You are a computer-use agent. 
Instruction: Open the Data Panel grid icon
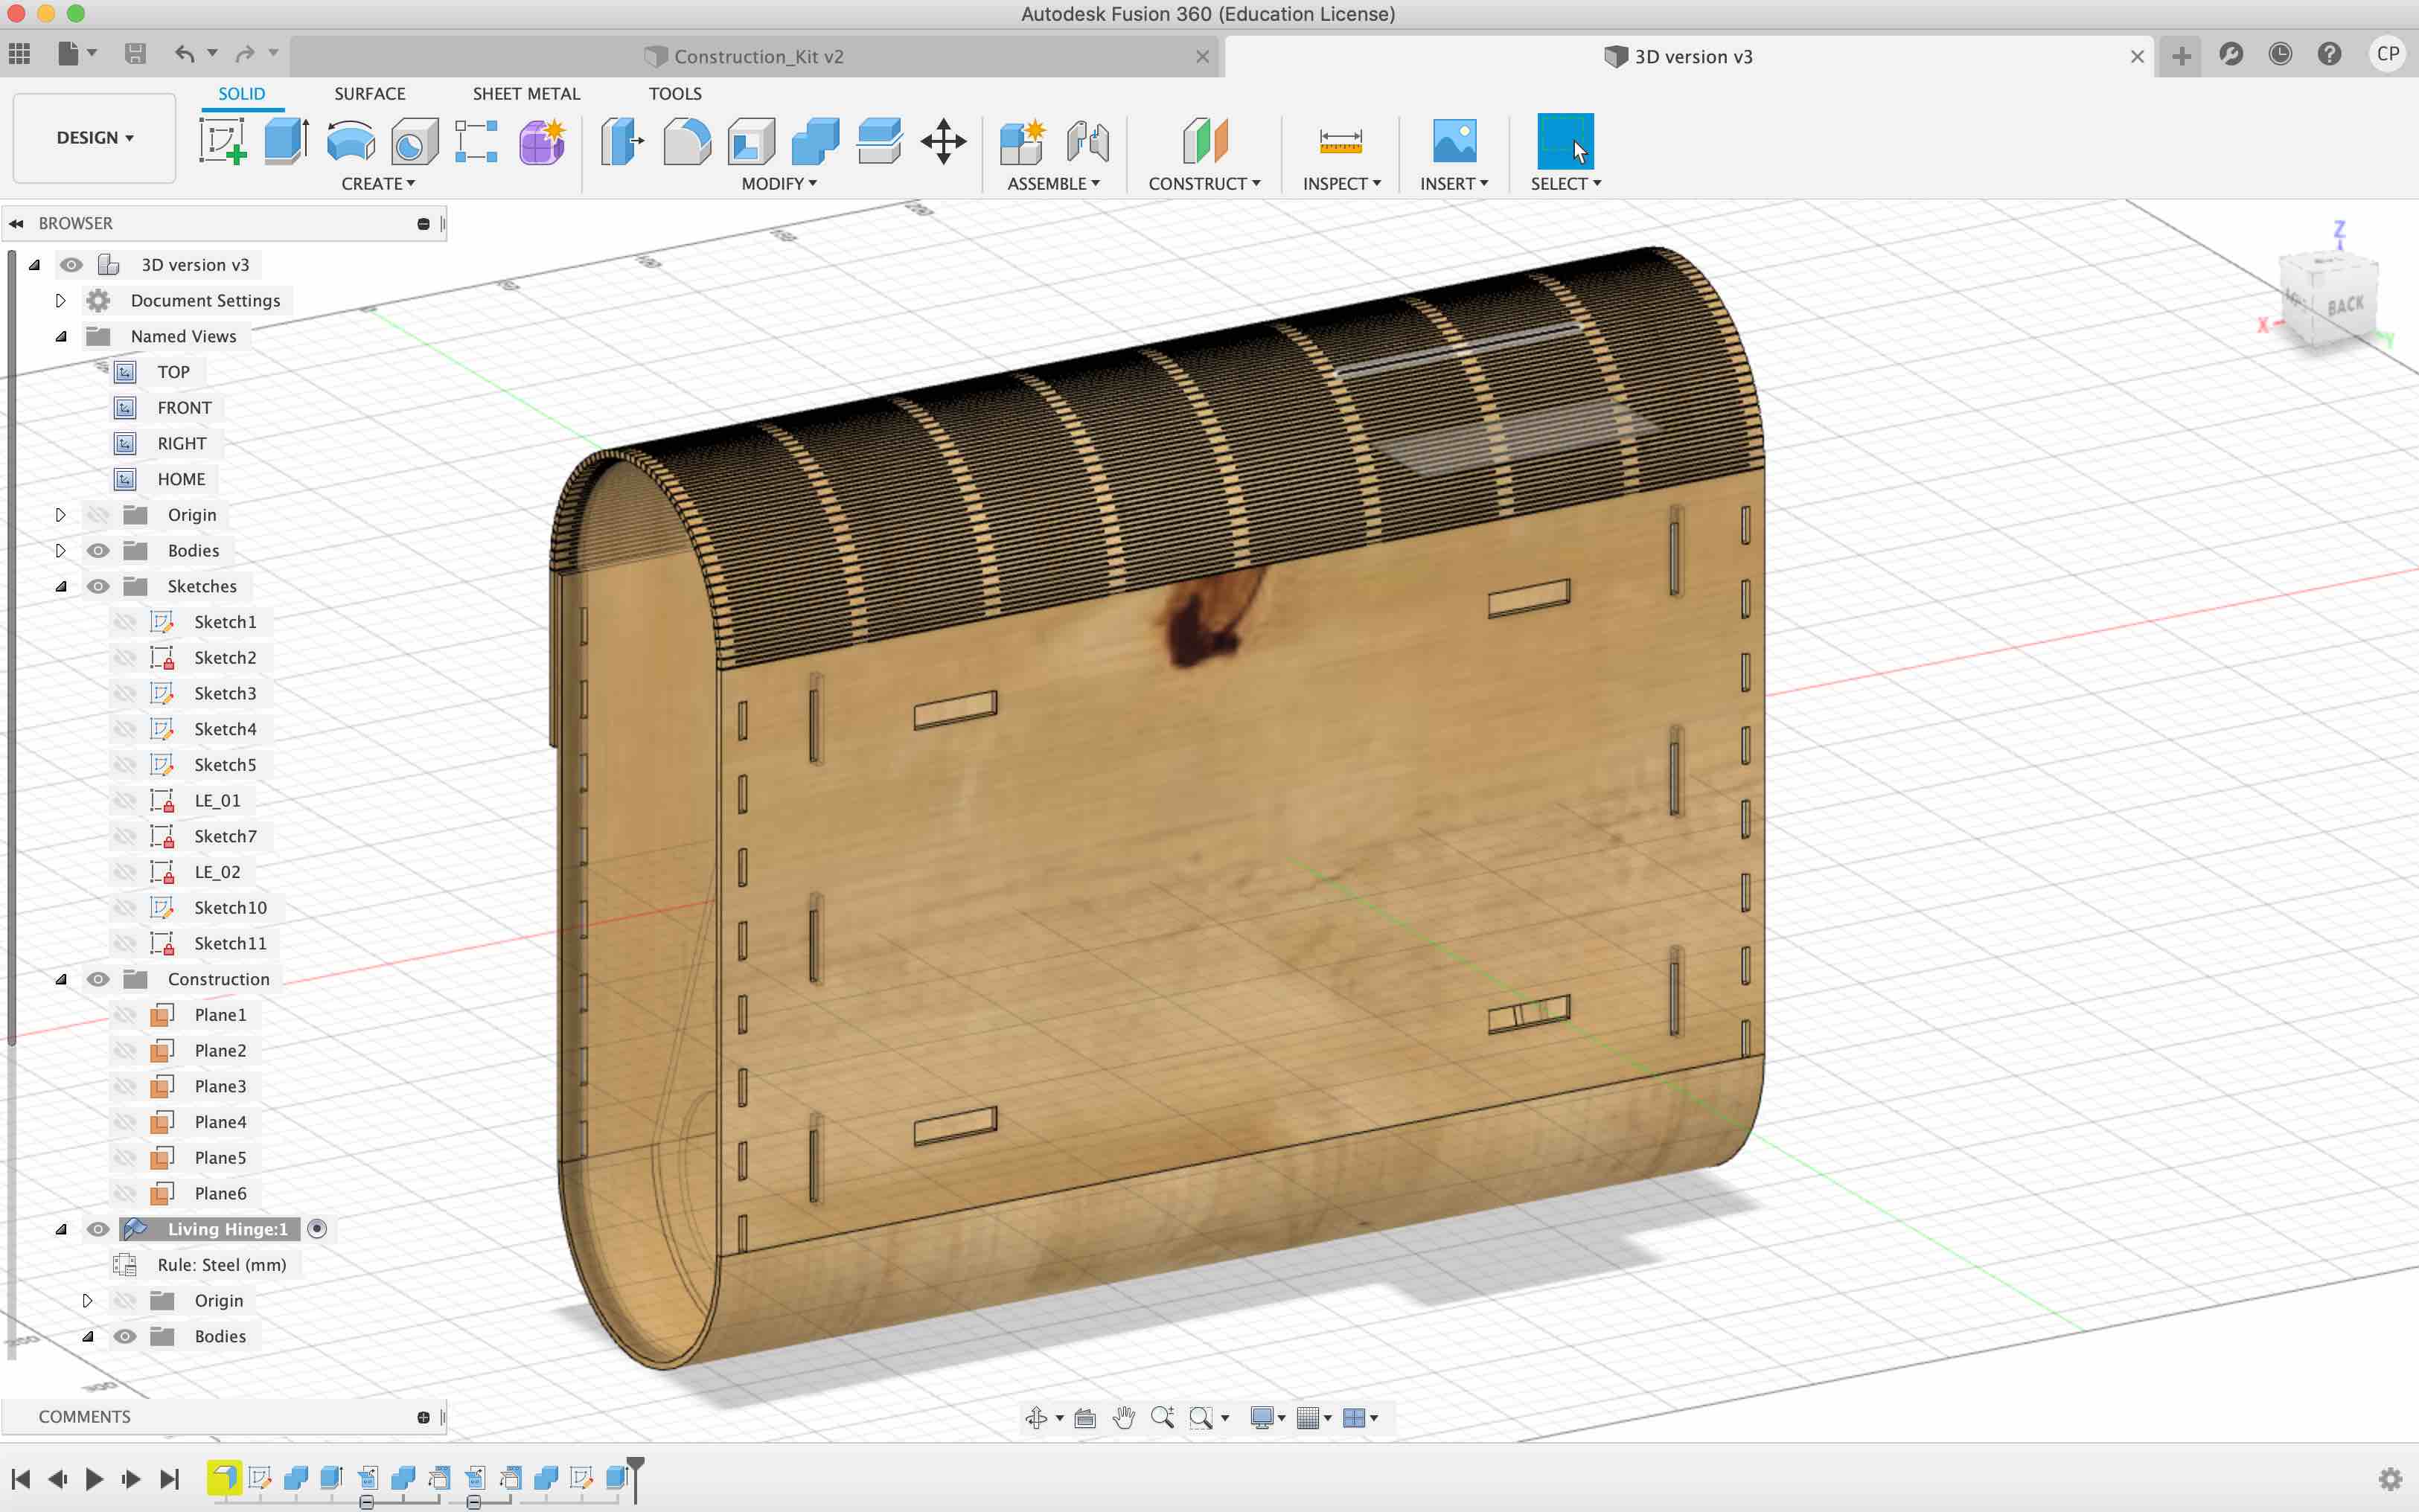click(19, 53)
